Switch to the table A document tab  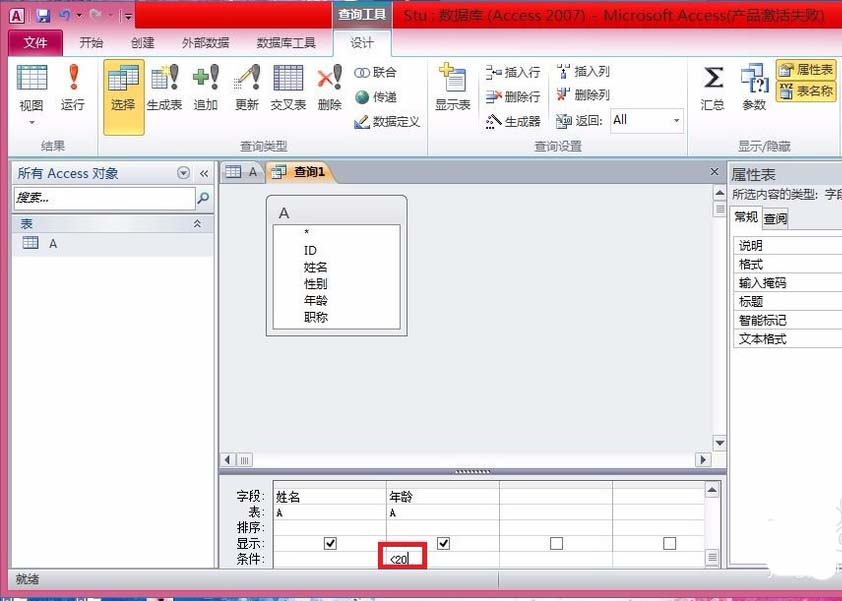242,172
